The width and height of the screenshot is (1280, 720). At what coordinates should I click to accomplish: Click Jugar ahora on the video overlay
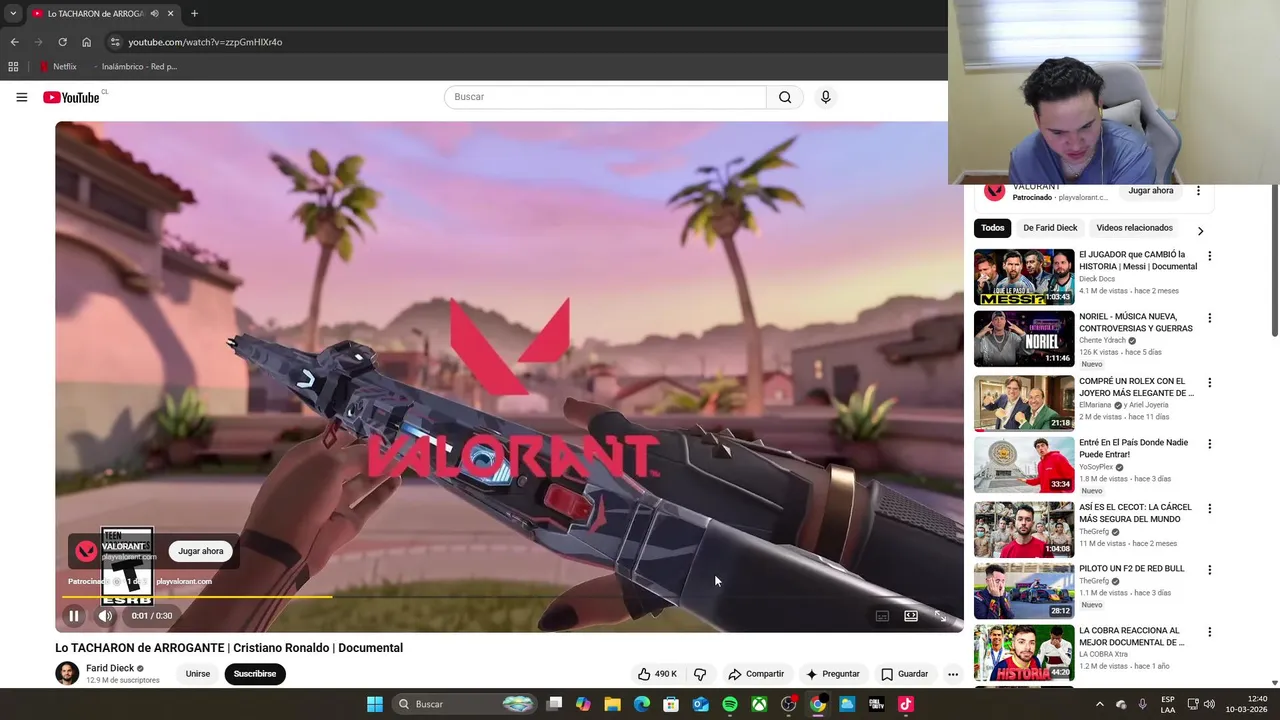tap(201, 551)
